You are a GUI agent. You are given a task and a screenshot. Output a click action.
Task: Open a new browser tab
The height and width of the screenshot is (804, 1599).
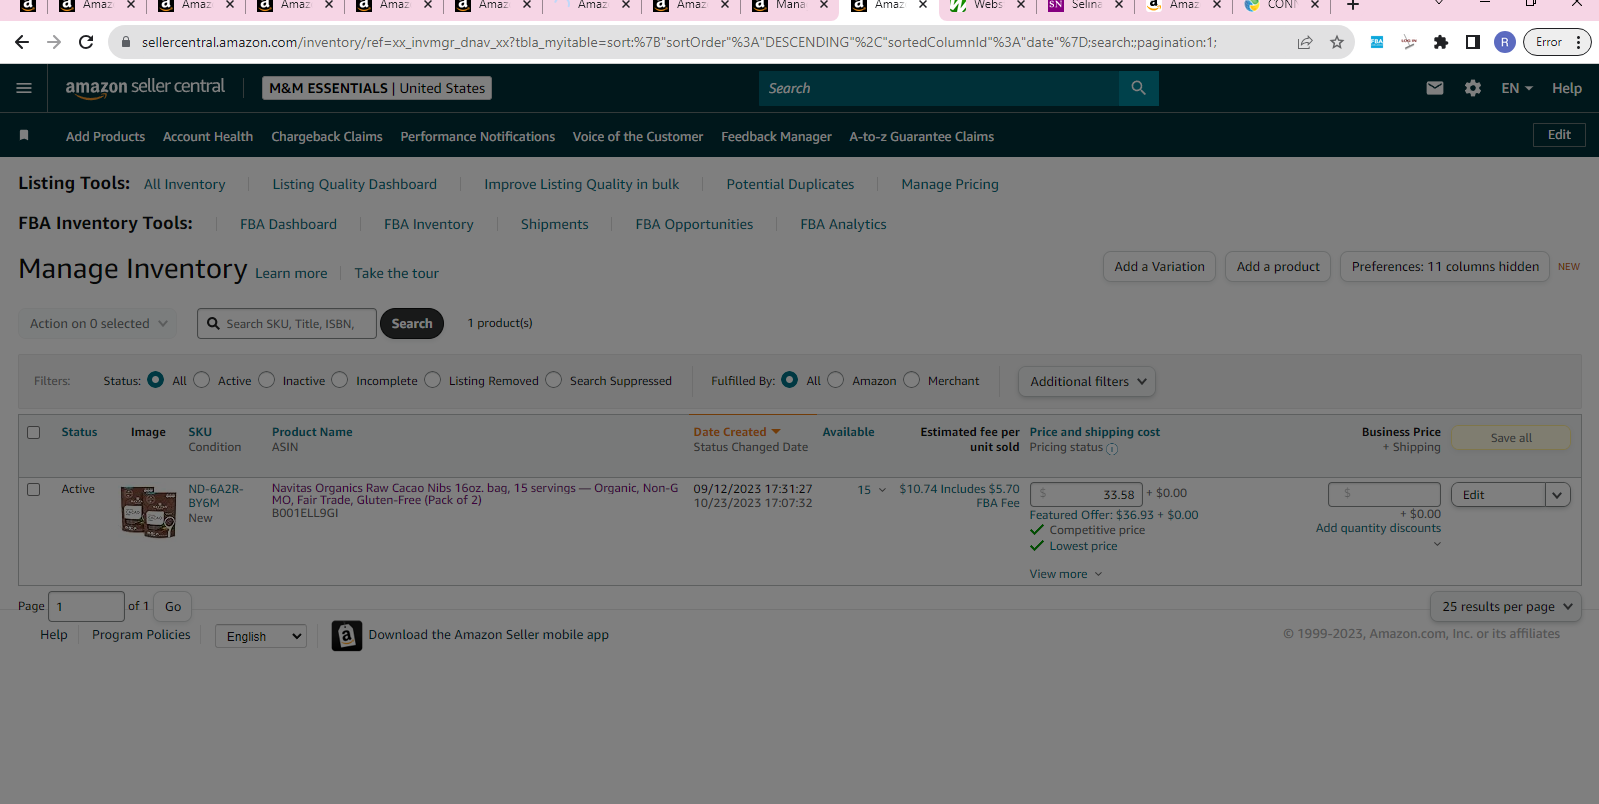(x=1353, y=6)
